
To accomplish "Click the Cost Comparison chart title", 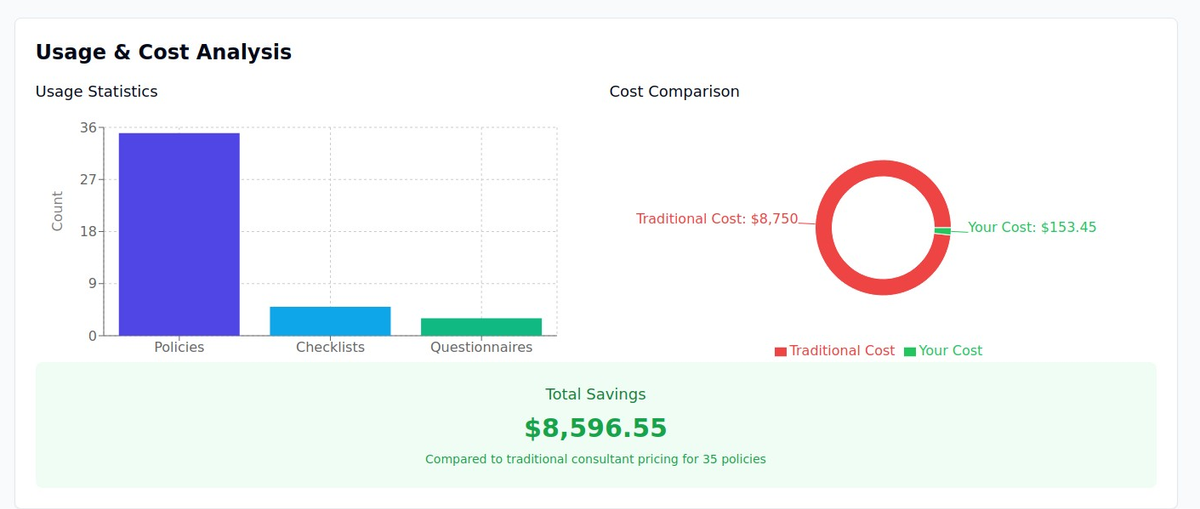I will click(674, 92).
